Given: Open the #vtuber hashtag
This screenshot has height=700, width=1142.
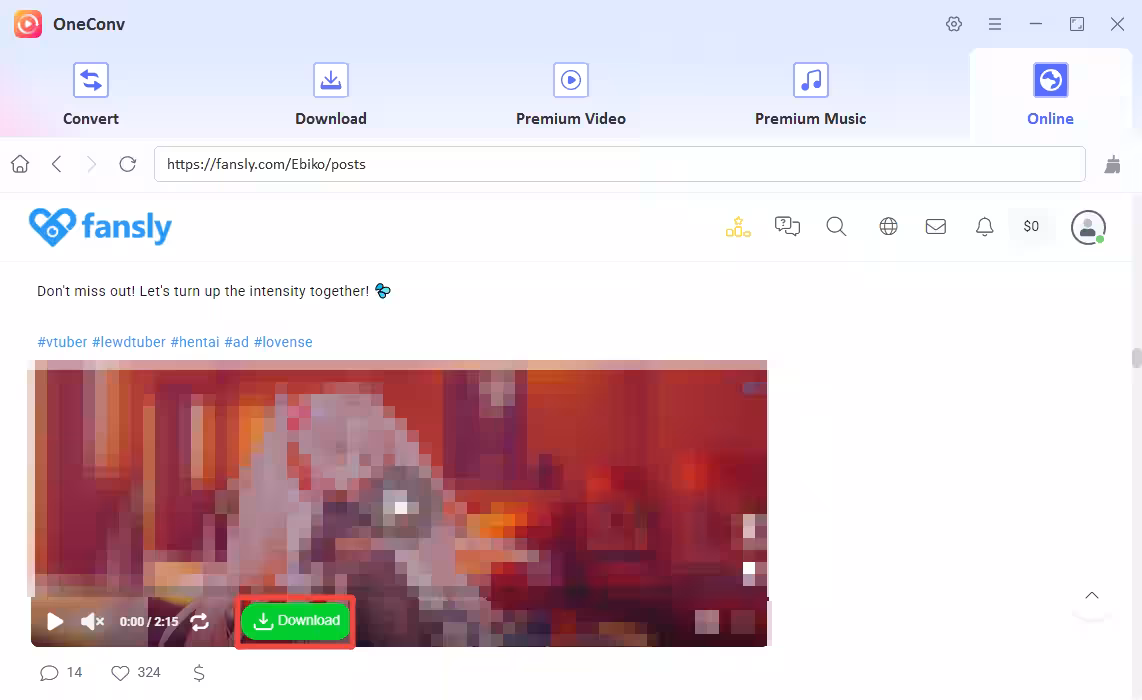Looking at the screenshot, I should click(x=62, y=342).
